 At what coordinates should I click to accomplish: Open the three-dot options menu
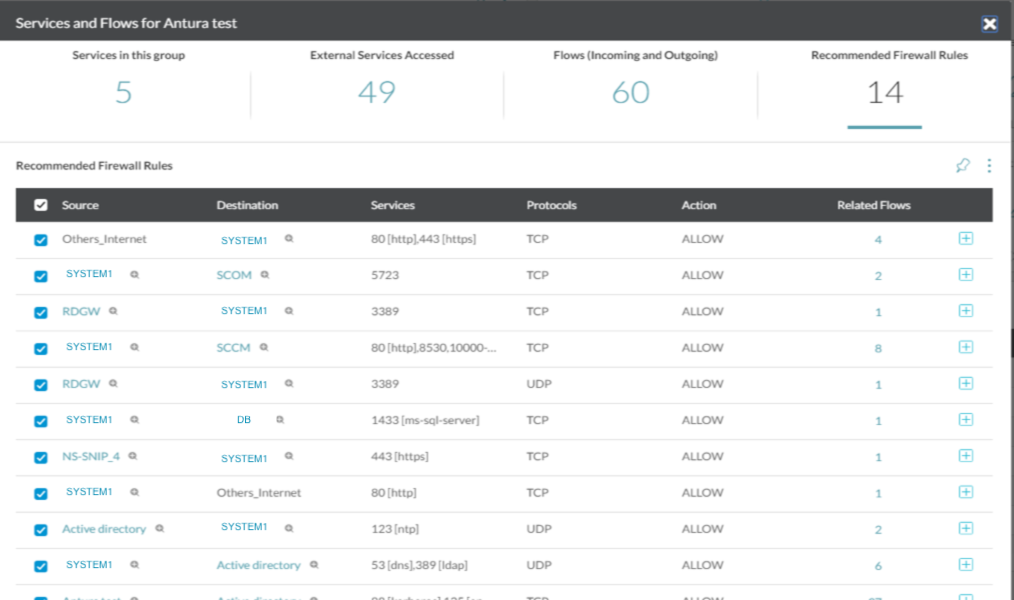987,165
